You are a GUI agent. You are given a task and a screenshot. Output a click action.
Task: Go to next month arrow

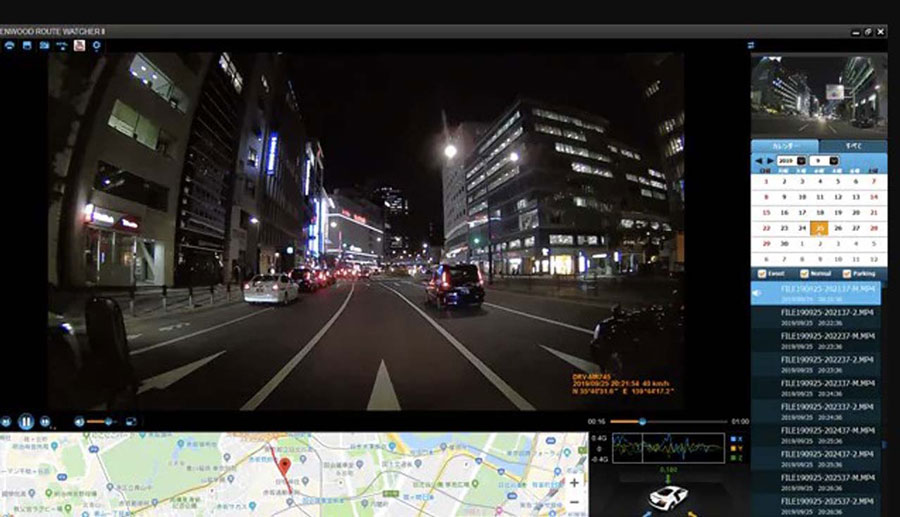(770, 161)
